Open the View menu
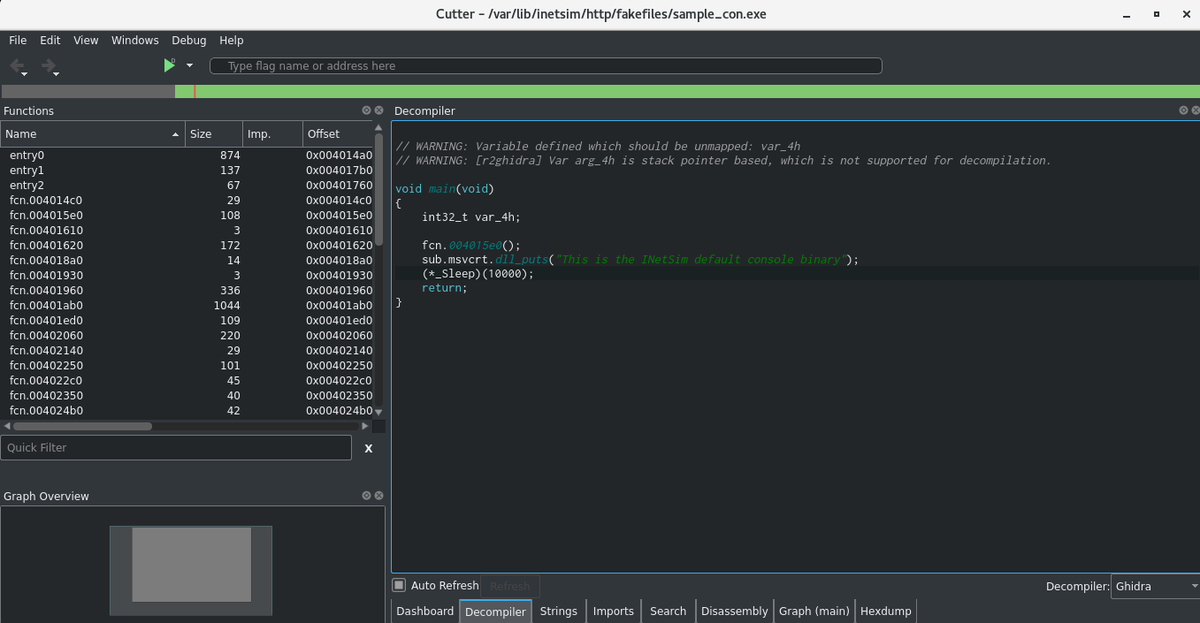Screen dimensions: 1200x623 [86, 40]
